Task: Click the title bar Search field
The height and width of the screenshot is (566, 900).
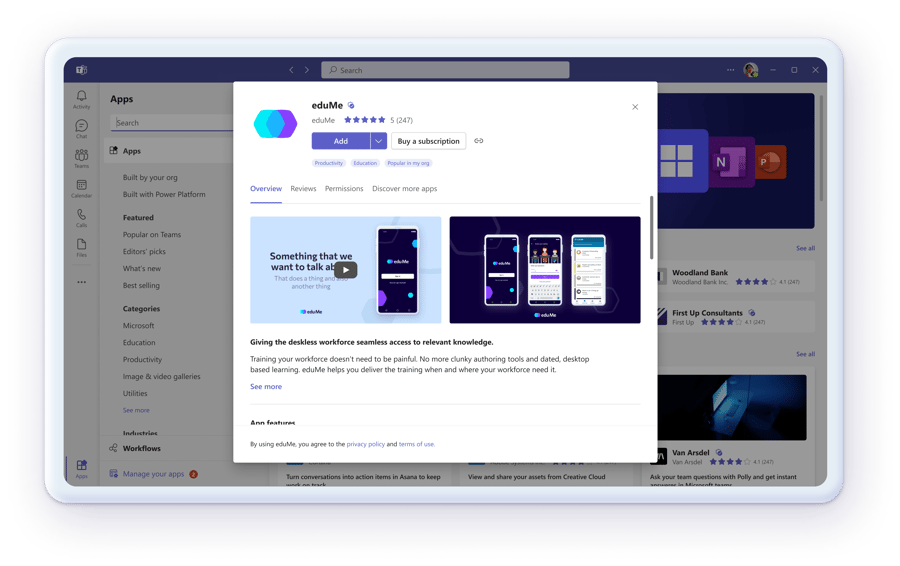Action: 445,70
